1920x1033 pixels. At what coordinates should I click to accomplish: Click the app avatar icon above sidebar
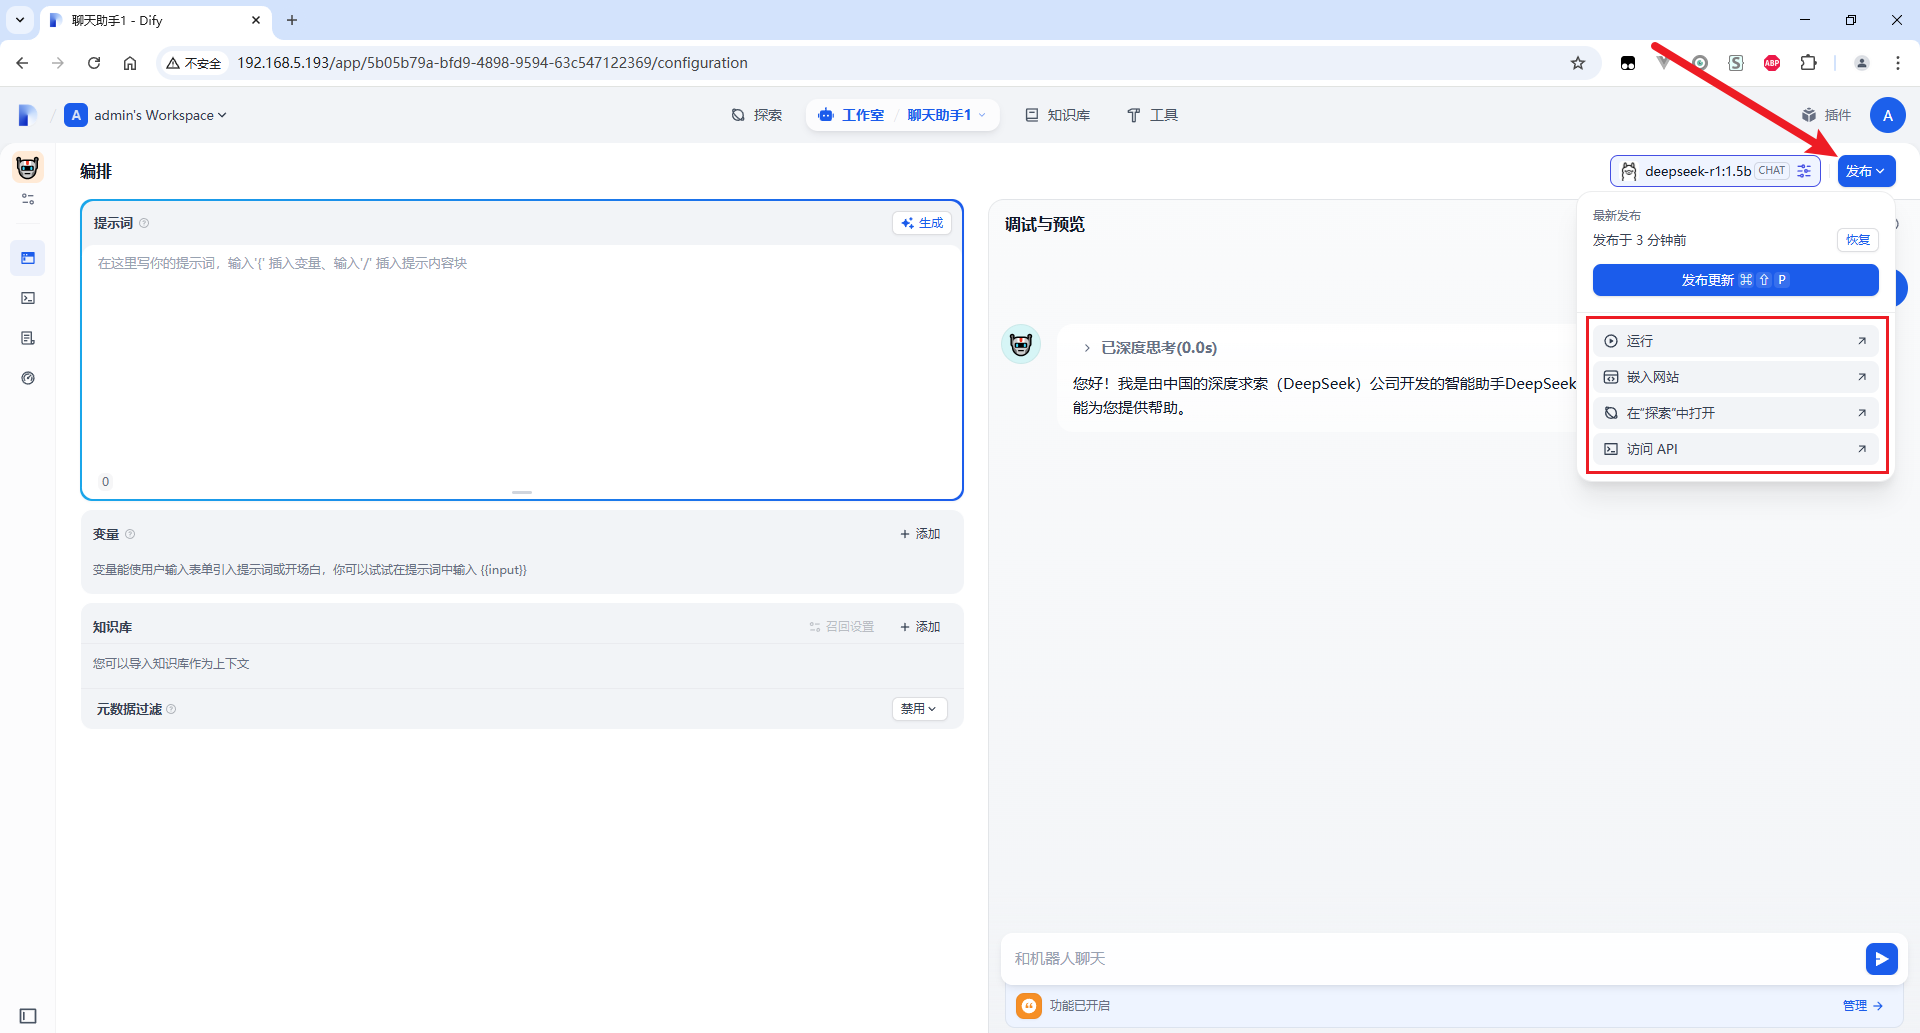(x=28, y=167)
